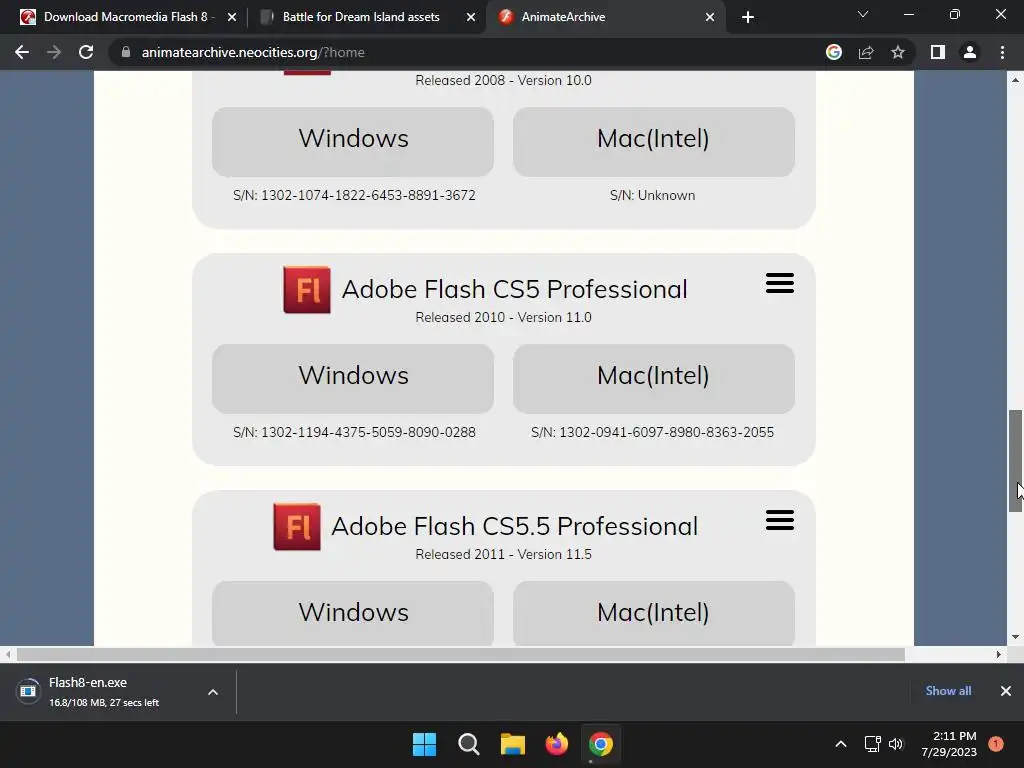Show all downloads
The height and width of the screenshot is (768, 1024).
[948, 691]
